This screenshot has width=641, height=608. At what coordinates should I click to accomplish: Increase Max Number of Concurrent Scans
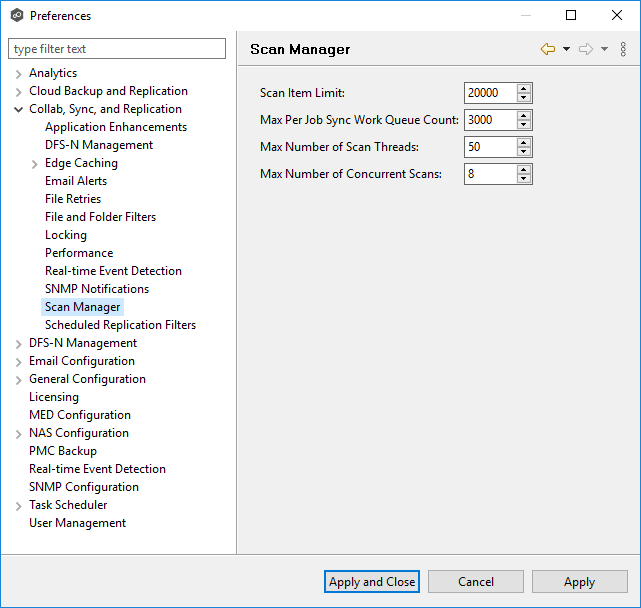[524, 170]
